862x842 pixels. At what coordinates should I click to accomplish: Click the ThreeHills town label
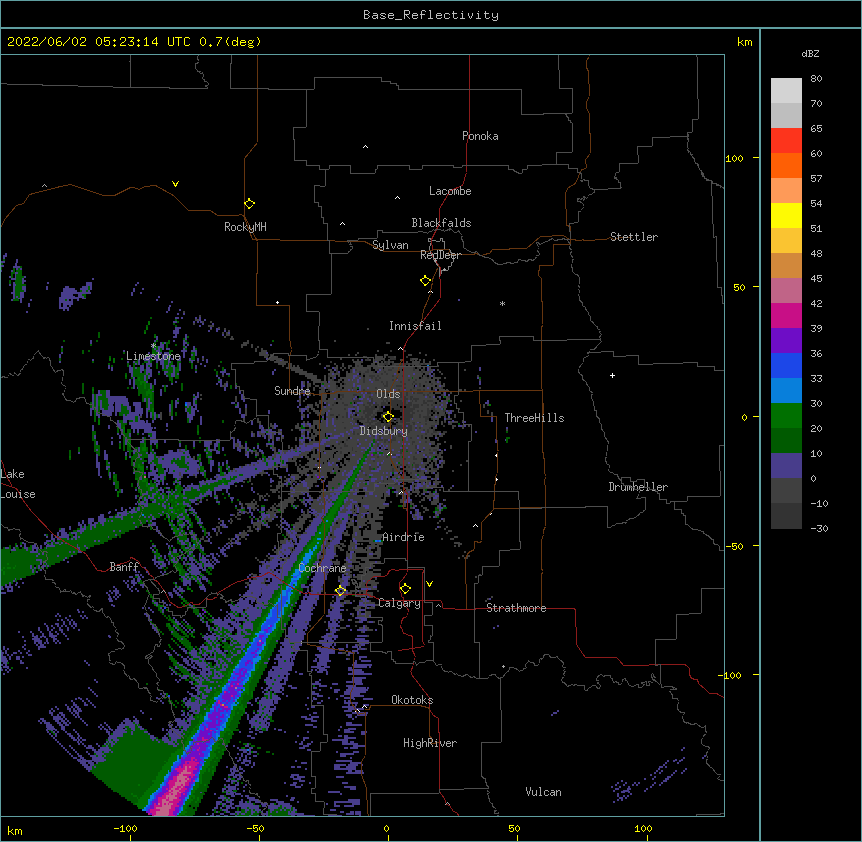pos(534,418)
